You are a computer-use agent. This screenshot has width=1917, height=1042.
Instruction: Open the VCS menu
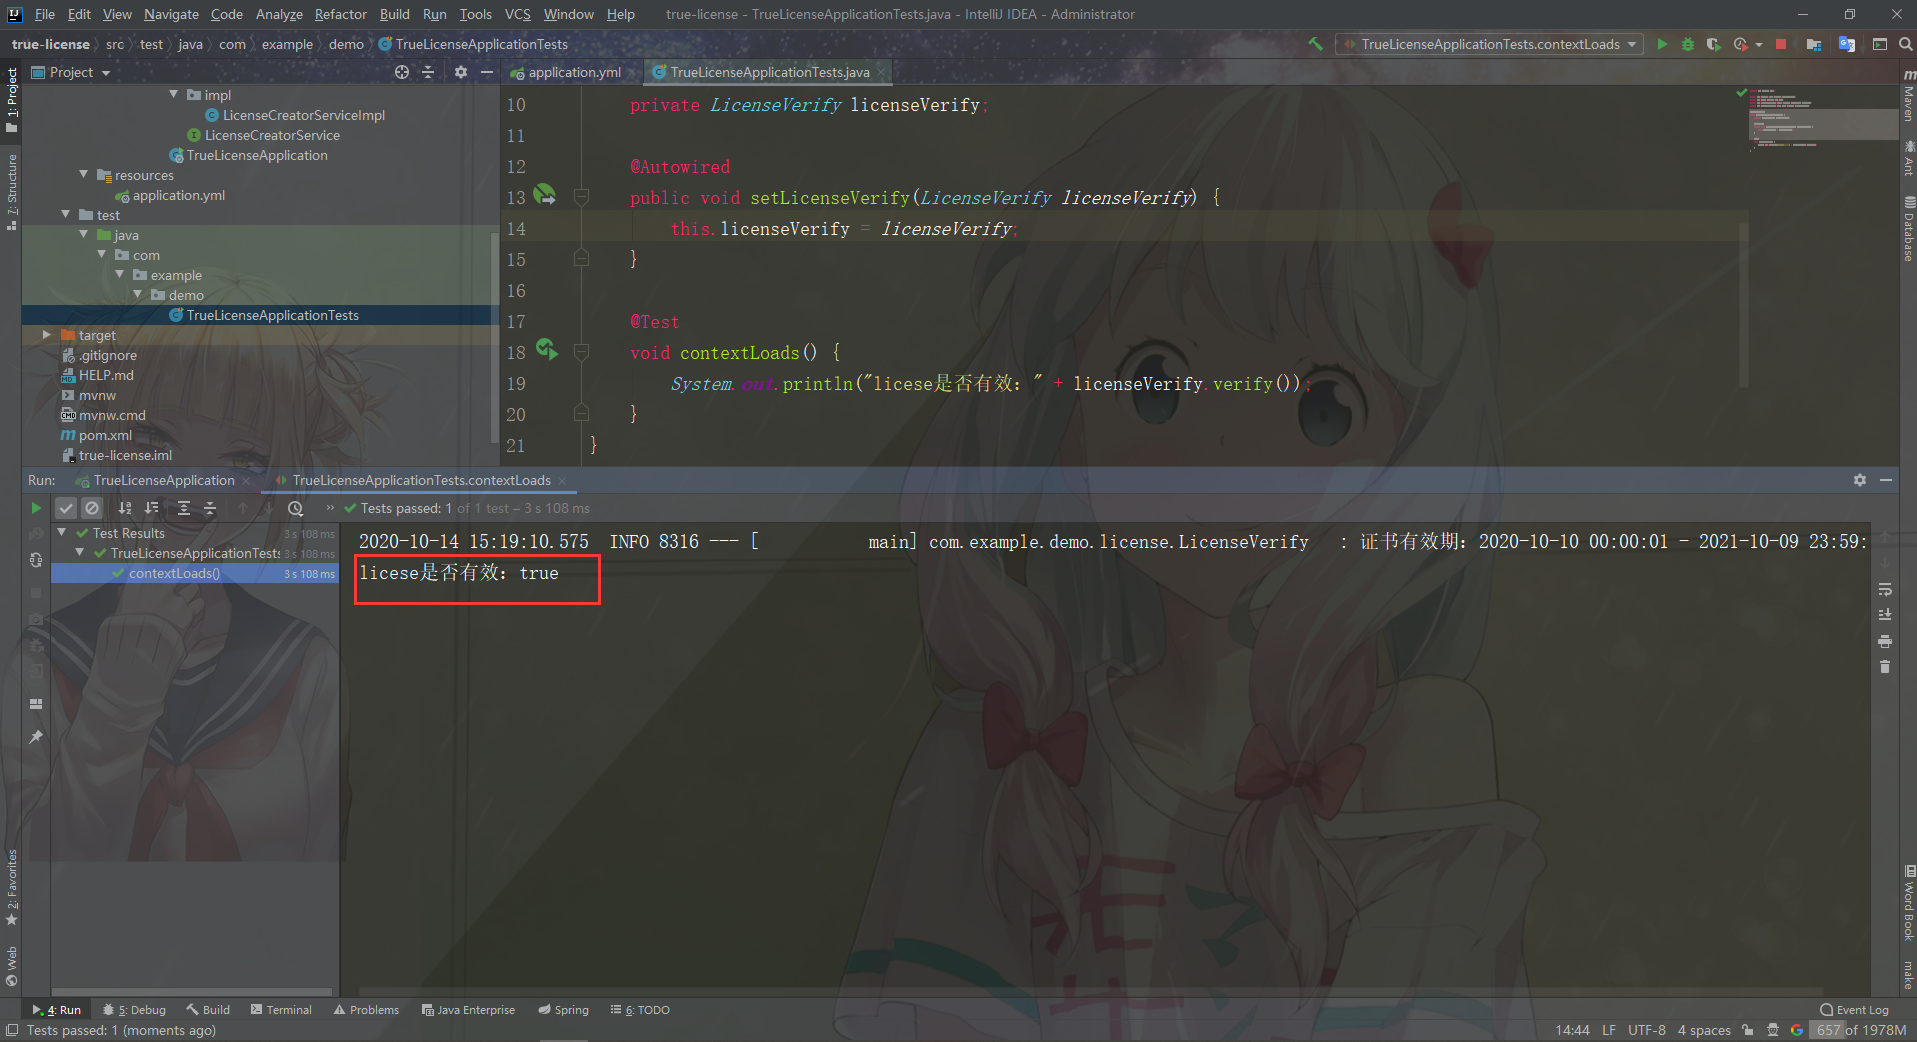[x=517, y=14]
